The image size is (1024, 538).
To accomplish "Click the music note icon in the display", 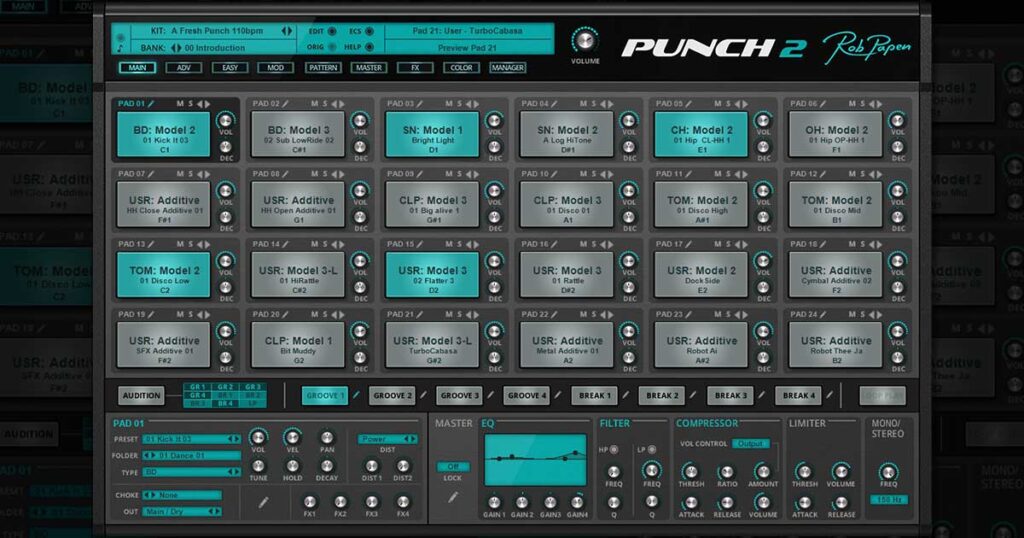I will 120,48.
